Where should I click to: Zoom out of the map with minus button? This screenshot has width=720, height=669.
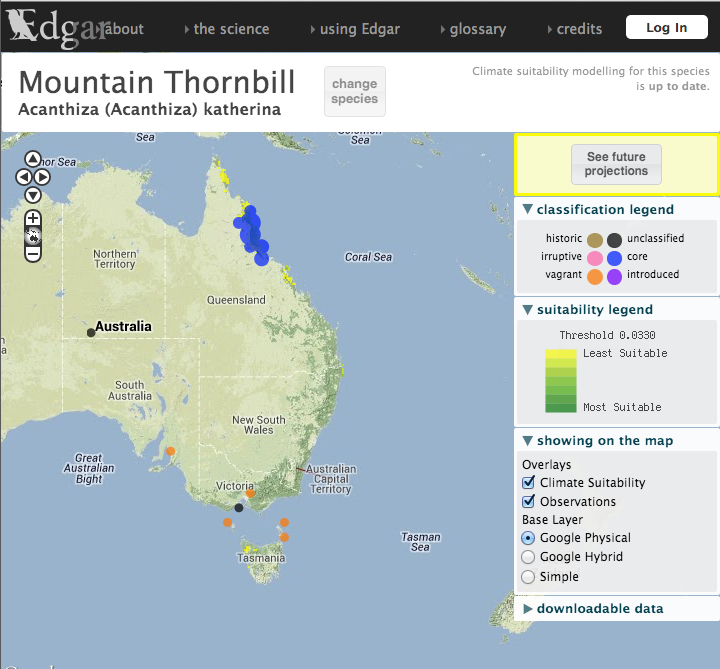(x=33, y=254)
